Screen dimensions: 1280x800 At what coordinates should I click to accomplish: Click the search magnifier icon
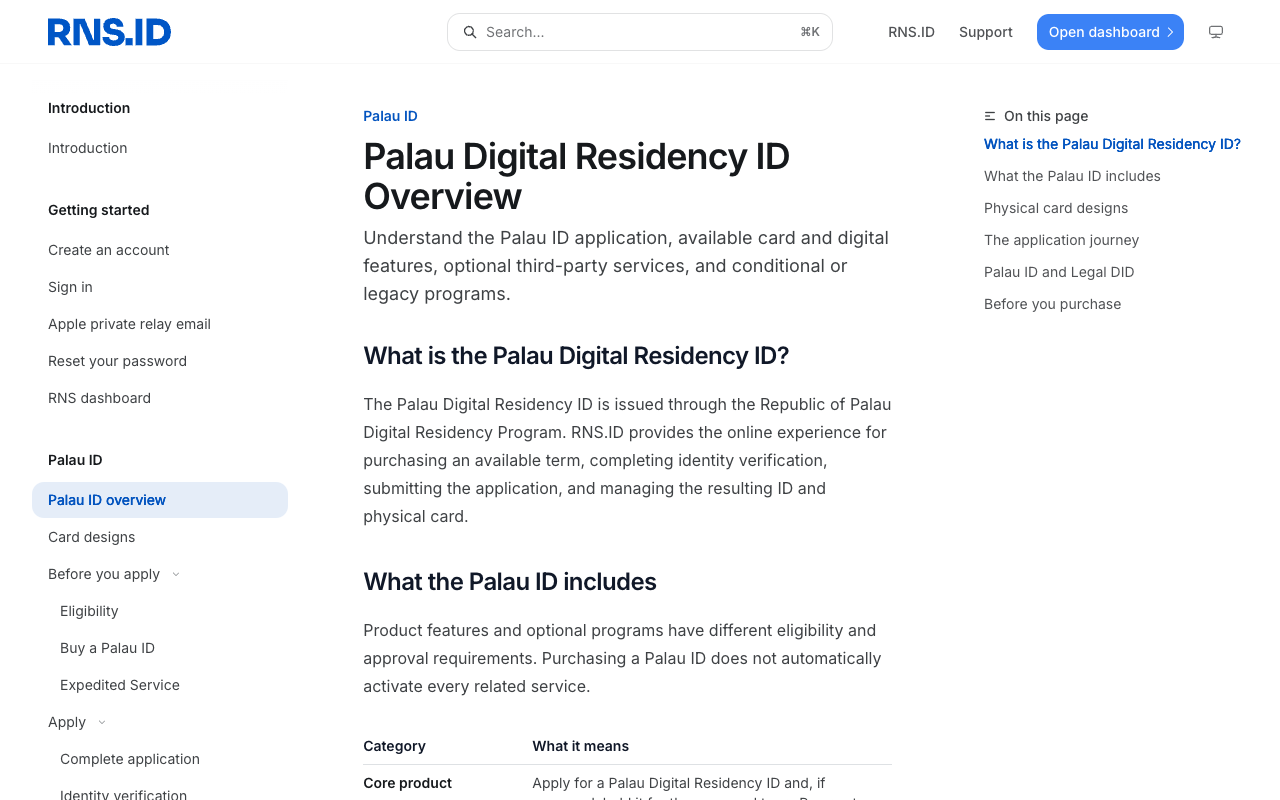click(x=470, y=32)
